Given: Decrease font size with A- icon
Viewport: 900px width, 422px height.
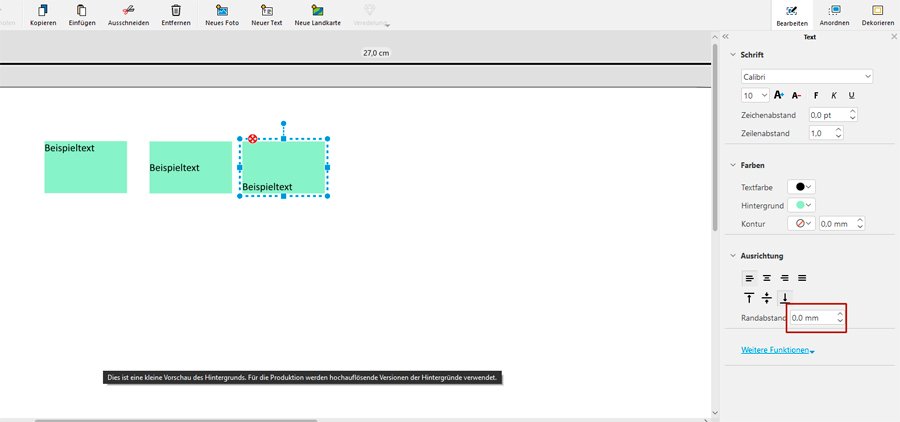Looking at the screenshot, I should [x=796, y=95].
